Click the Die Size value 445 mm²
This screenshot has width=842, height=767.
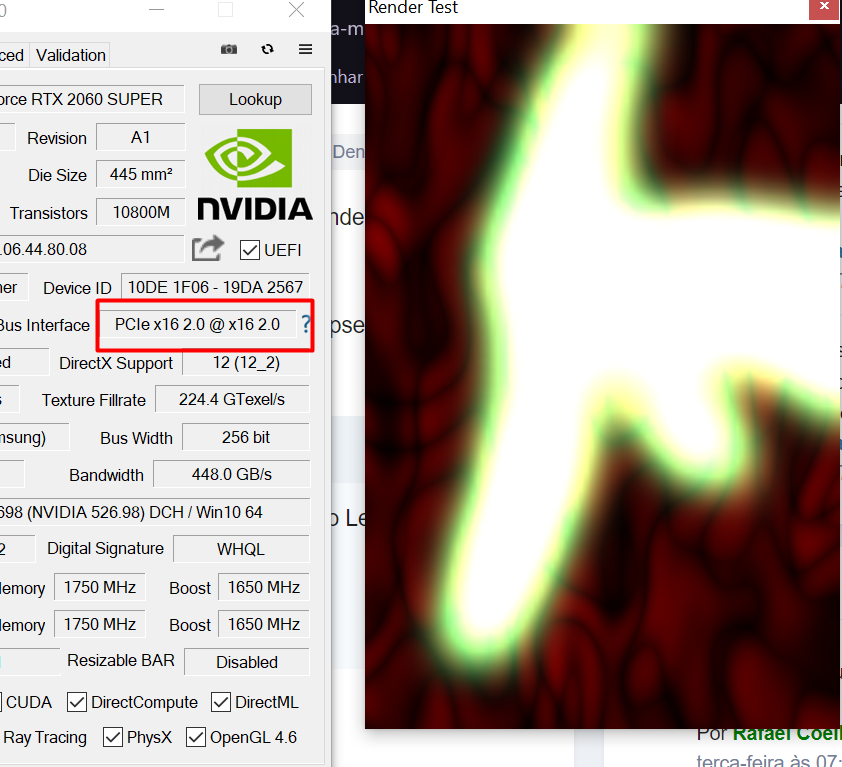pos(141,175)
